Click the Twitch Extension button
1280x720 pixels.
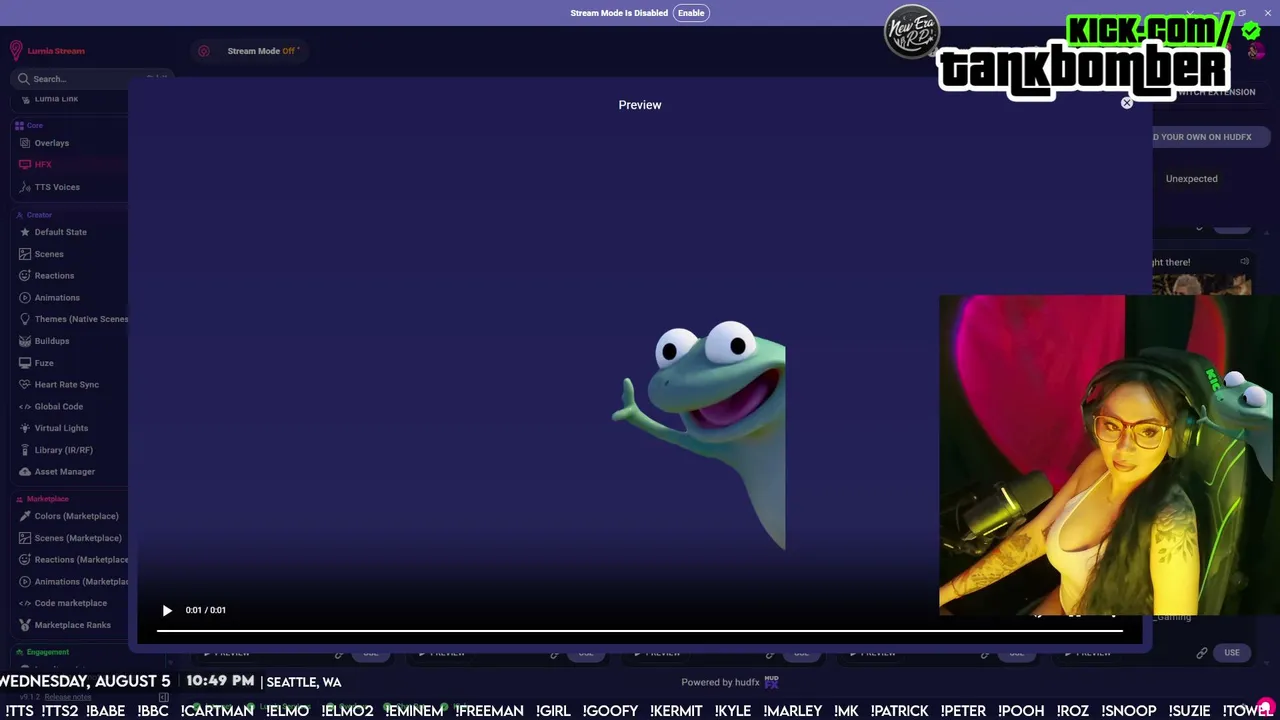coord(1215,92)
